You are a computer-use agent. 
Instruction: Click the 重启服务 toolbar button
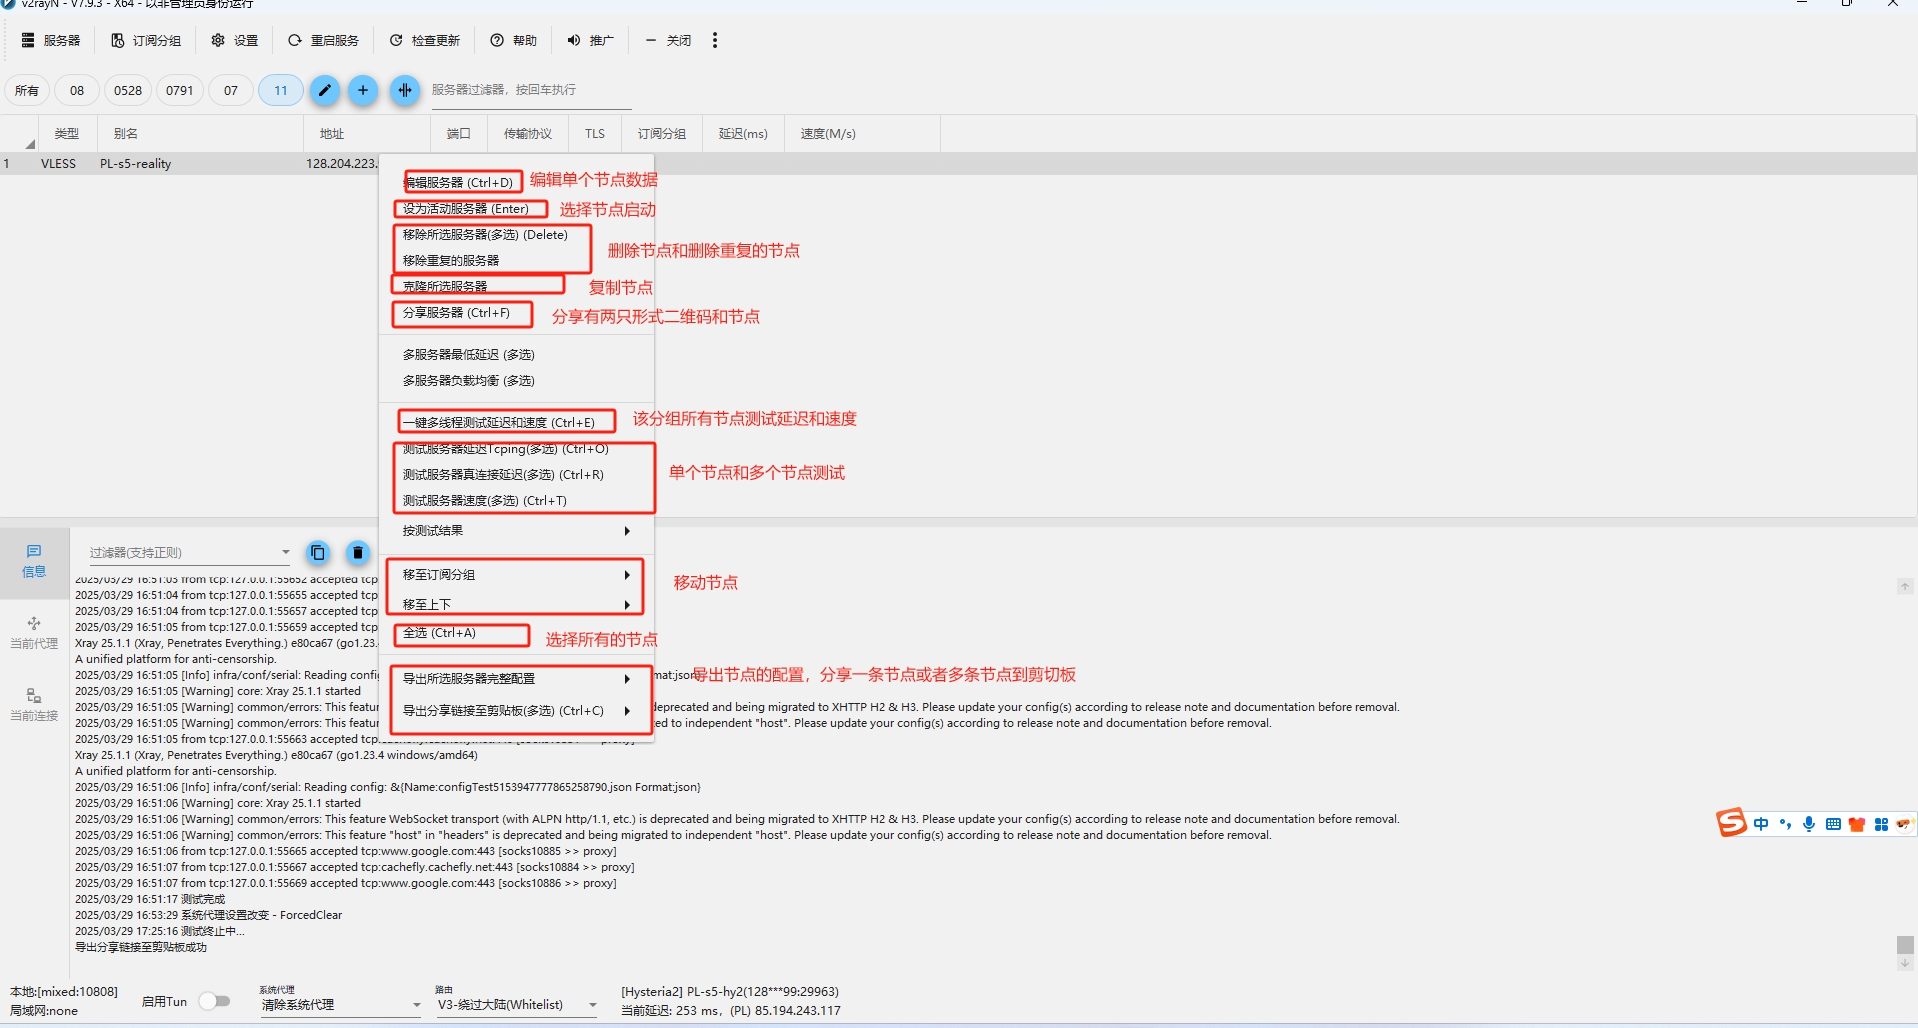coord(323,41)
